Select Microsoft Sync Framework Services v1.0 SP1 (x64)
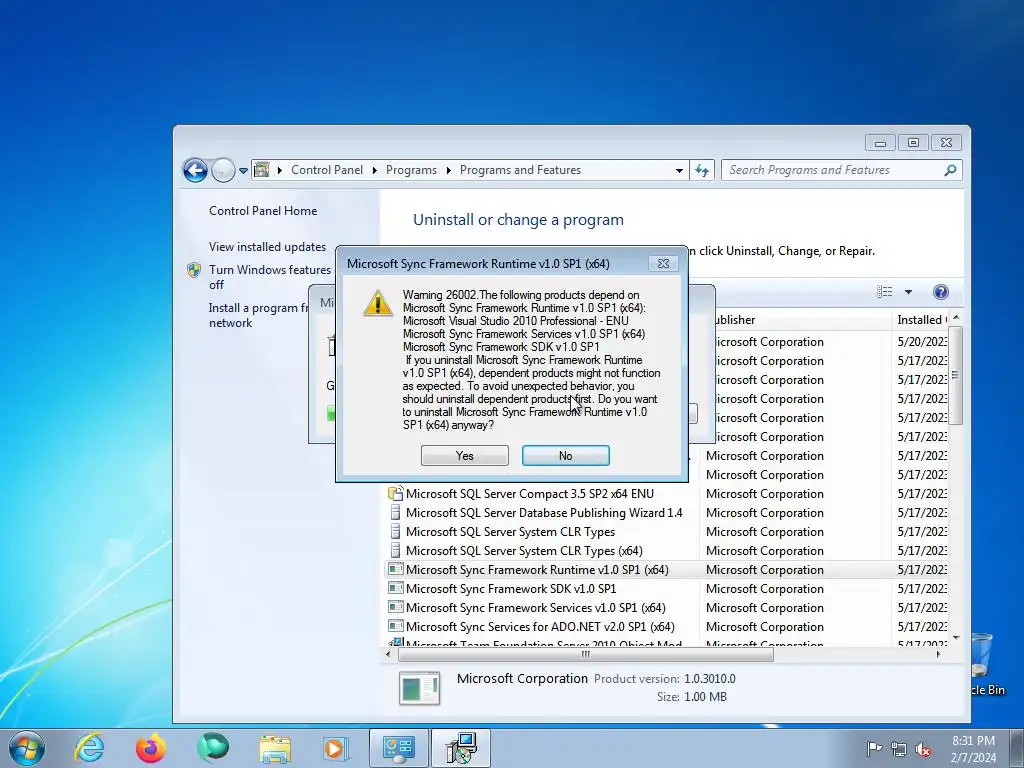Screen dimensions: 1024x768 coord(536,607)
